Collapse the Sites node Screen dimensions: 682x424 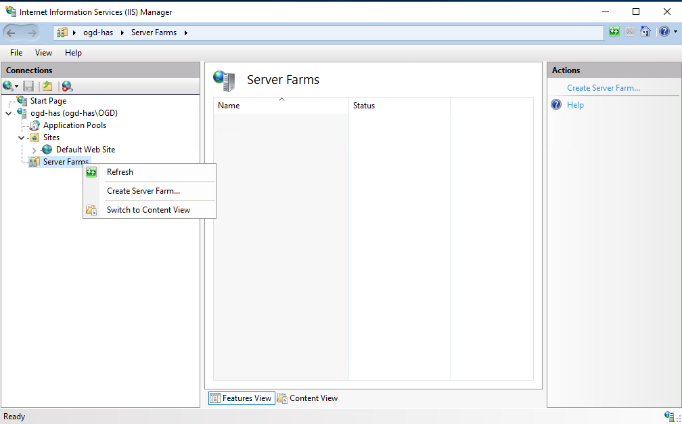tap(21, 138)
